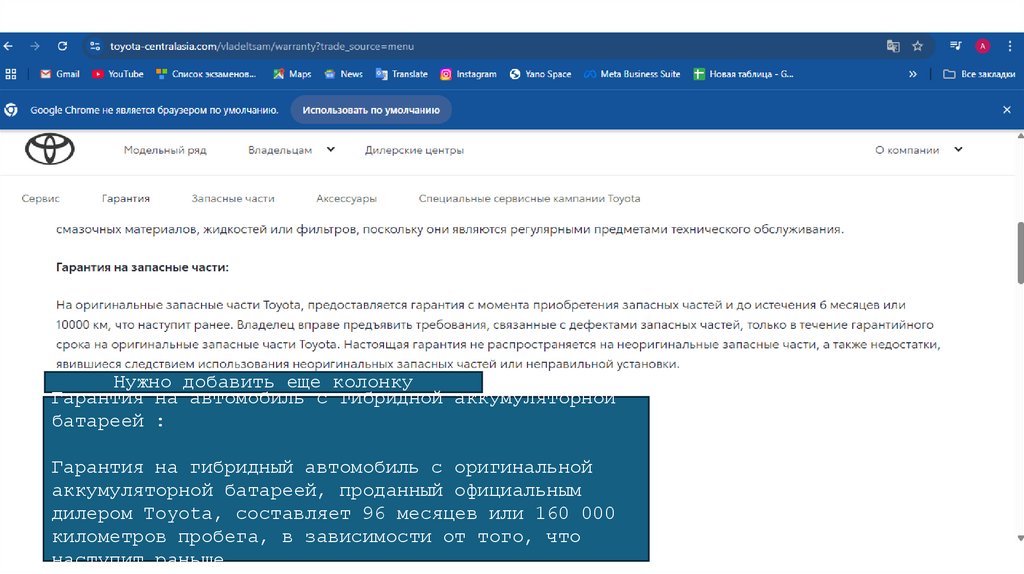Open Модельный ряд menu

pyautogui.click(x=165, y=150)
